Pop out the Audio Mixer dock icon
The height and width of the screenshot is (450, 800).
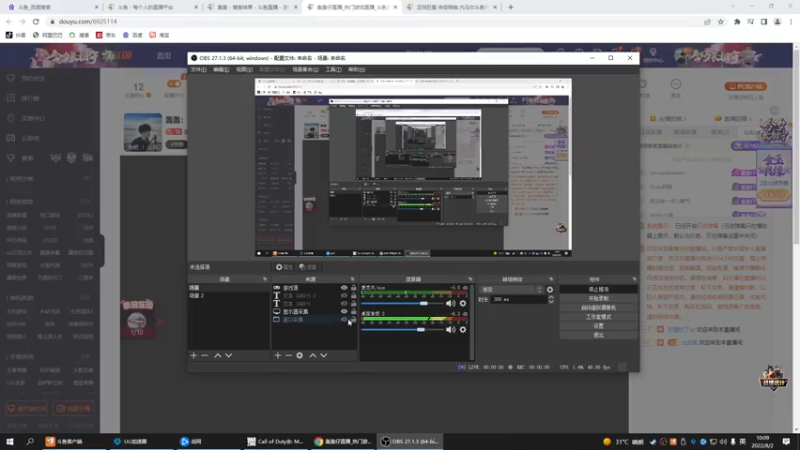click(470, 279)
